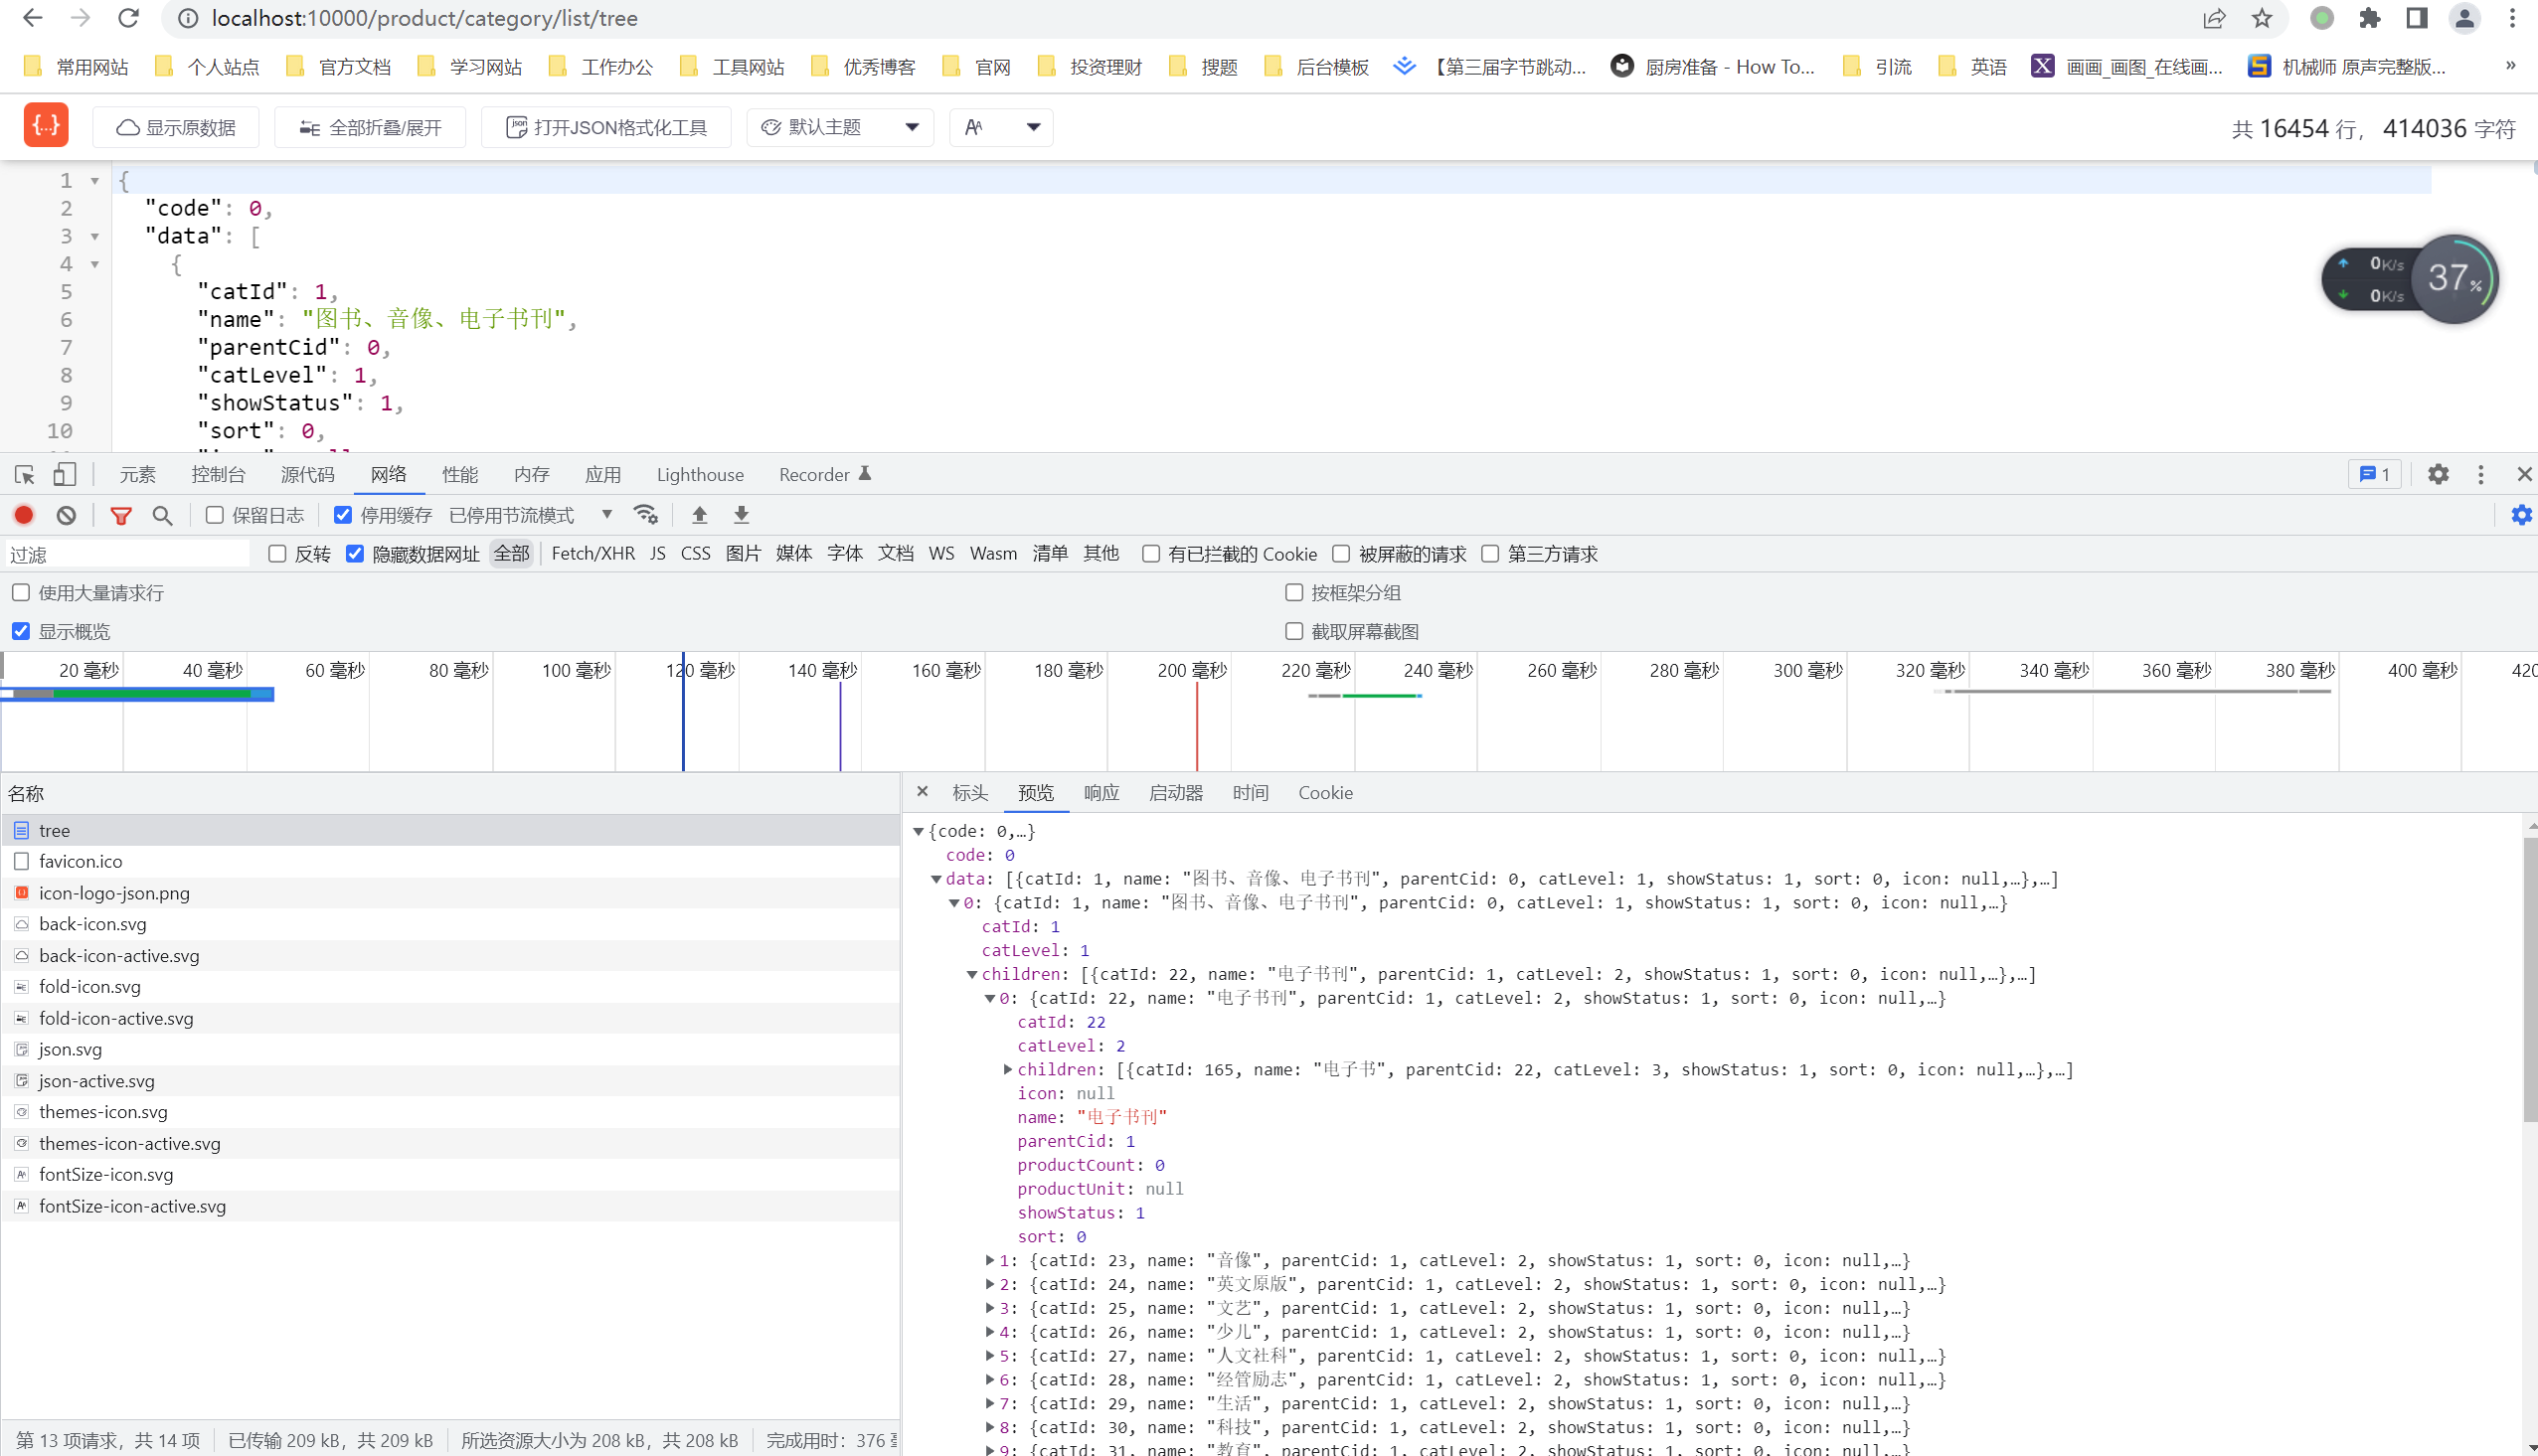Tick the 第三方请求 checkbox
The height and width of the screenshot is (1456, 2538).
click(1490, 554)
